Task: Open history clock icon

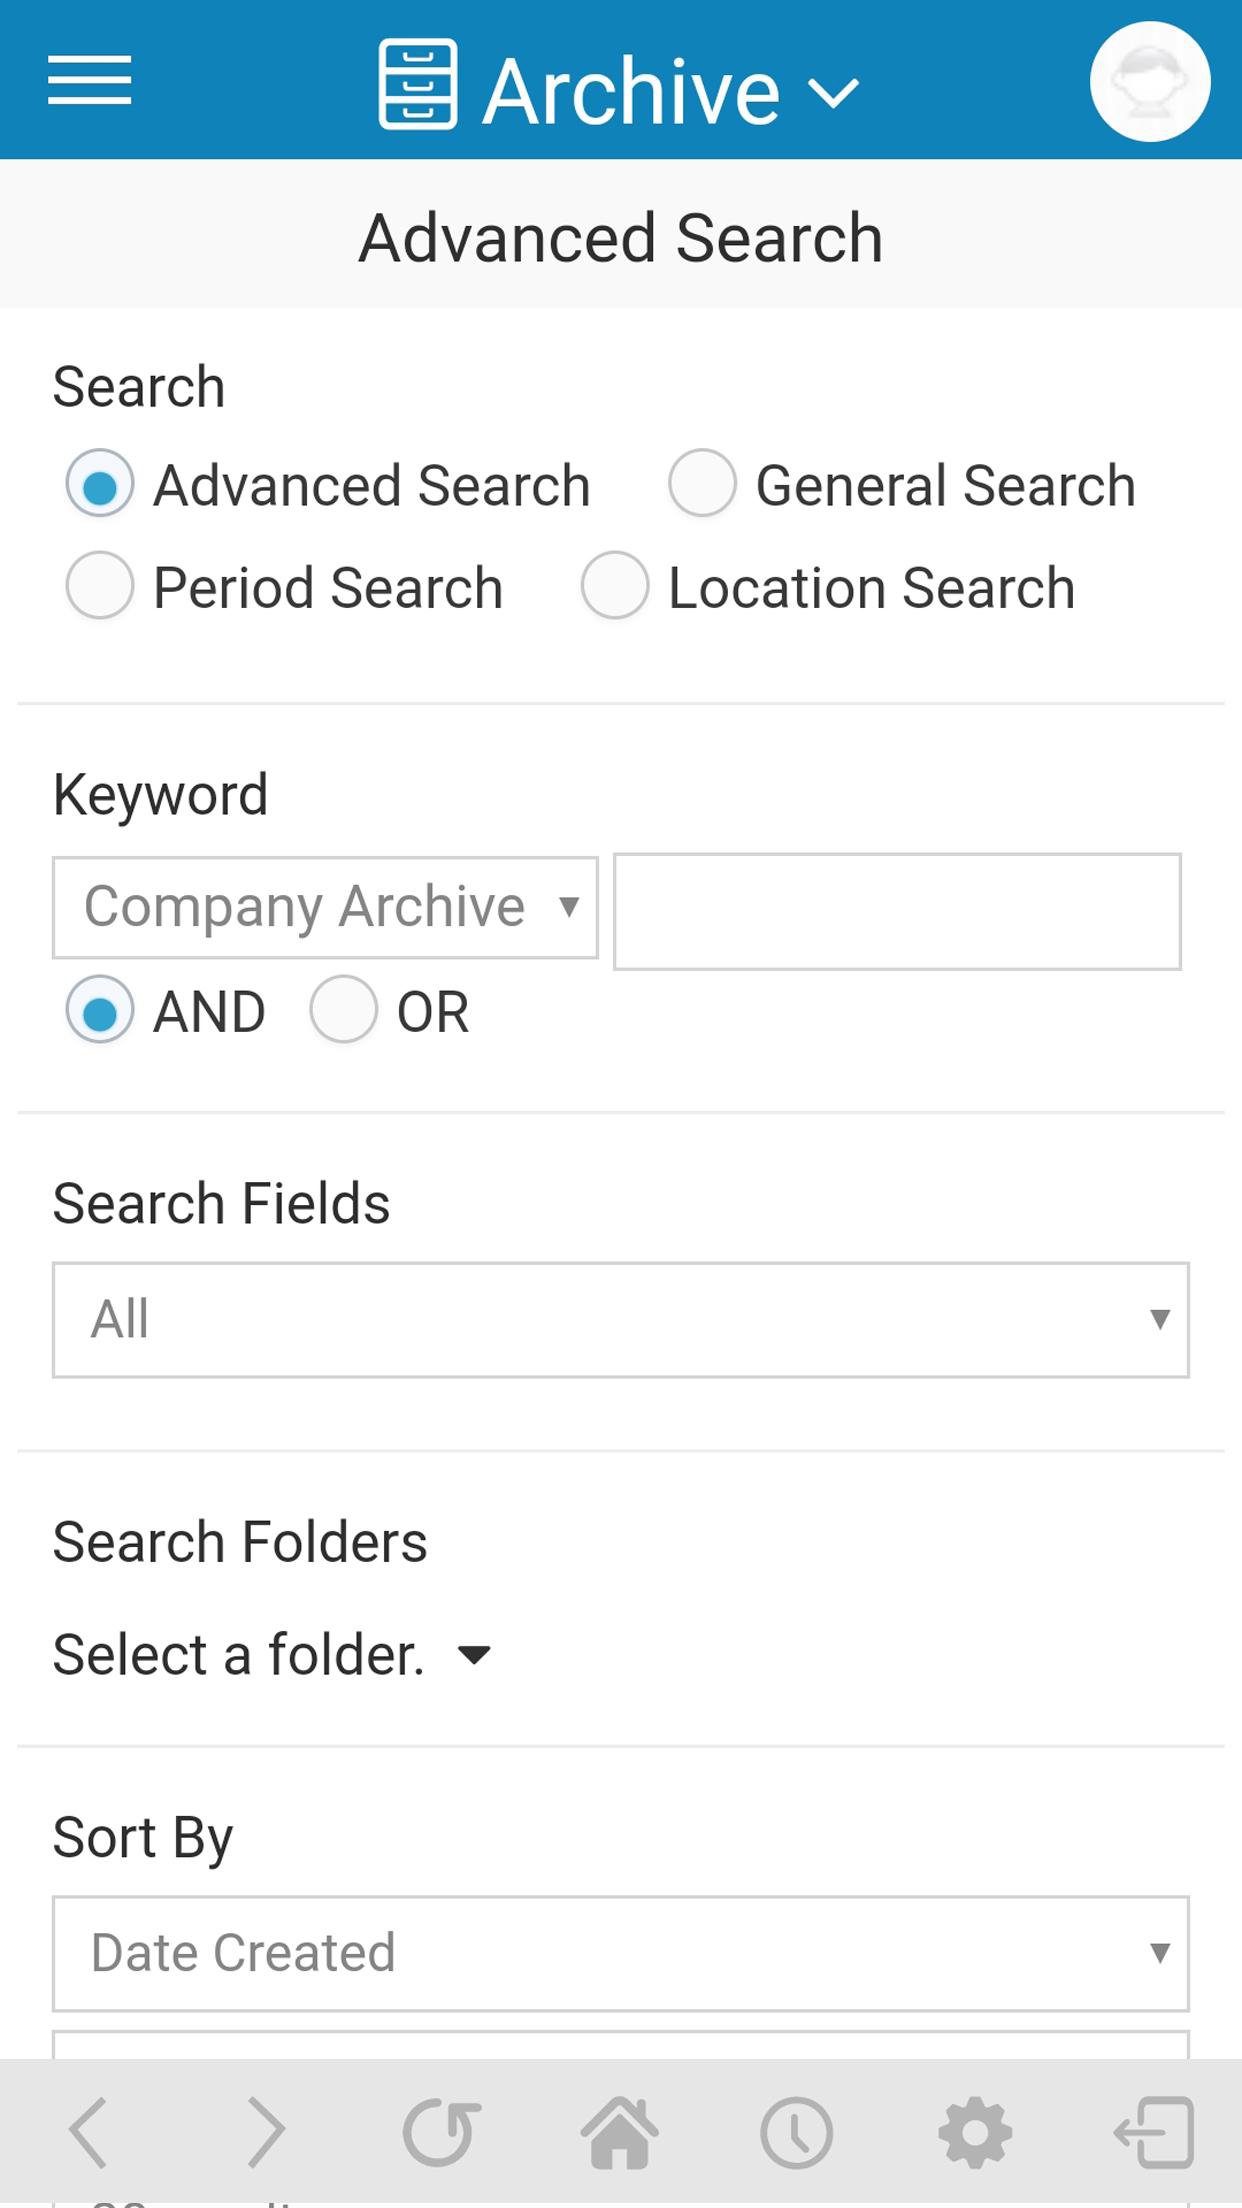Action: [x=796, y=2131]
